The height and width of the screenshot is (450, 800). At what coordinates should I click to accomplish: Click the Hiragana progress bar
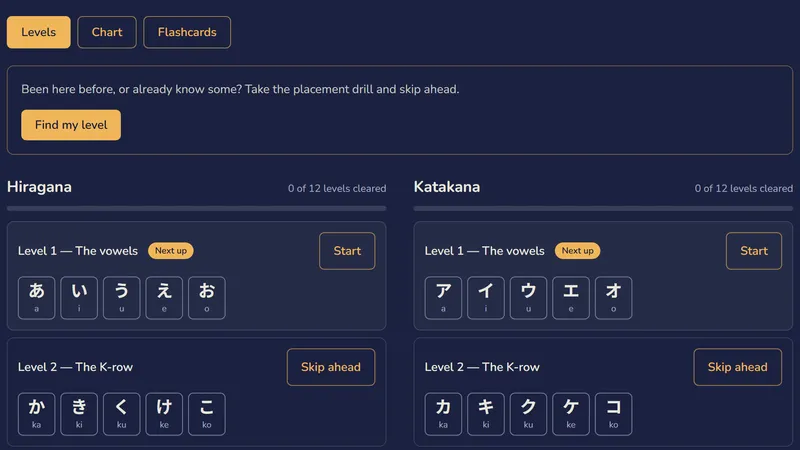pos(196,208)
